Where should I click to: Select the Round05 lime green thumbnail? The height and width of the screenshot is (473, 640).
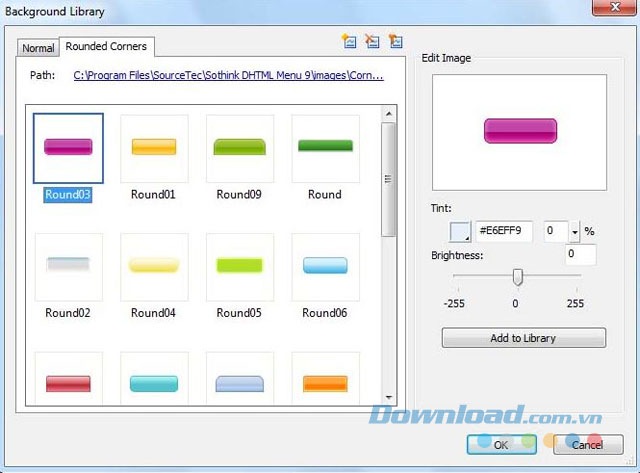click(x=239, y=266)
